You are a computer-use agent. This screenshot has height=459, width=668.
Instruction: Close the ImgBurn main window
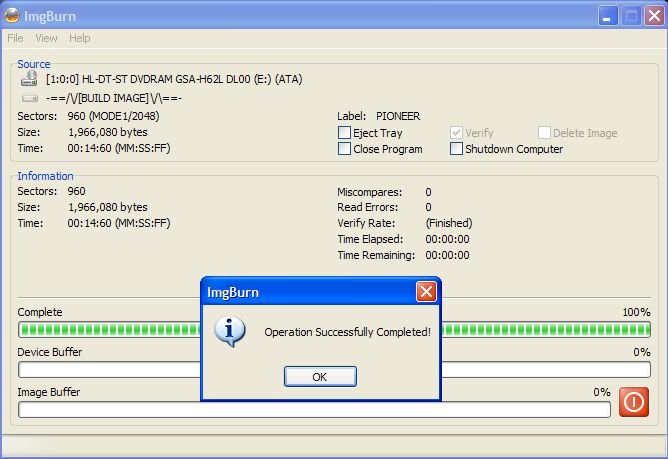click(x=654, y=16)
